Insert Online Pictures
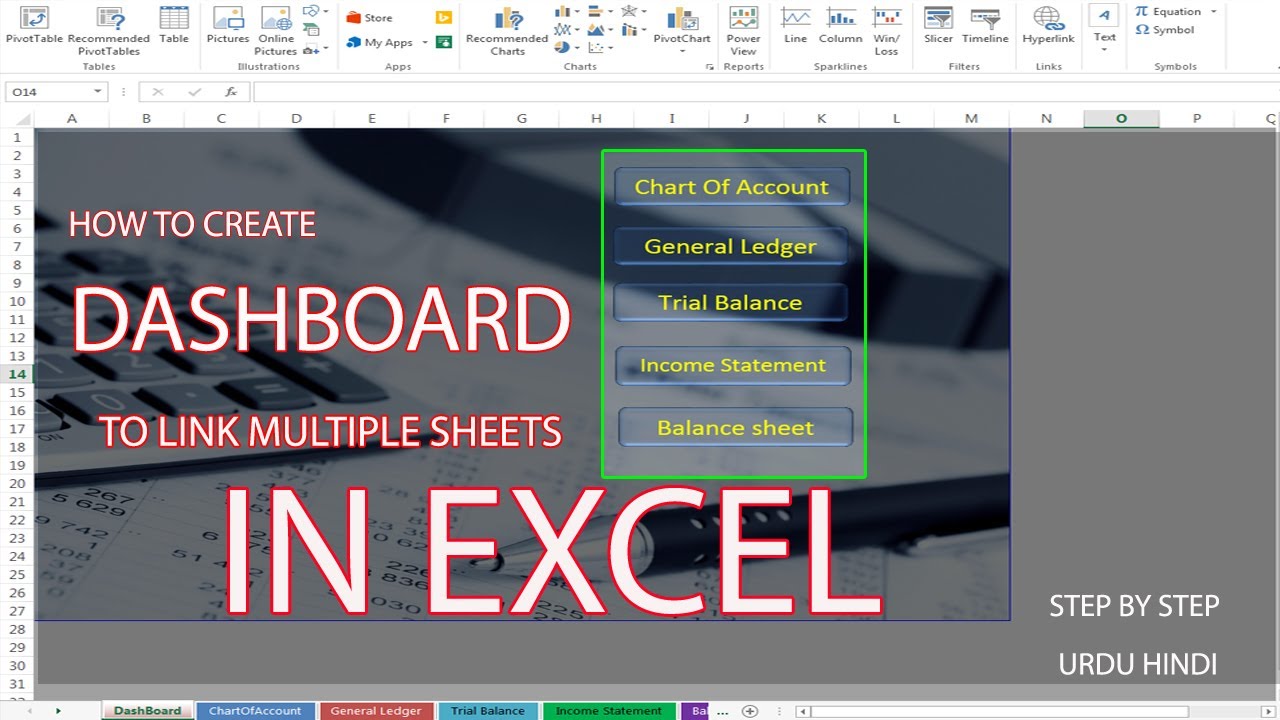Screen dimensions: 1280x720 [275, 30]
